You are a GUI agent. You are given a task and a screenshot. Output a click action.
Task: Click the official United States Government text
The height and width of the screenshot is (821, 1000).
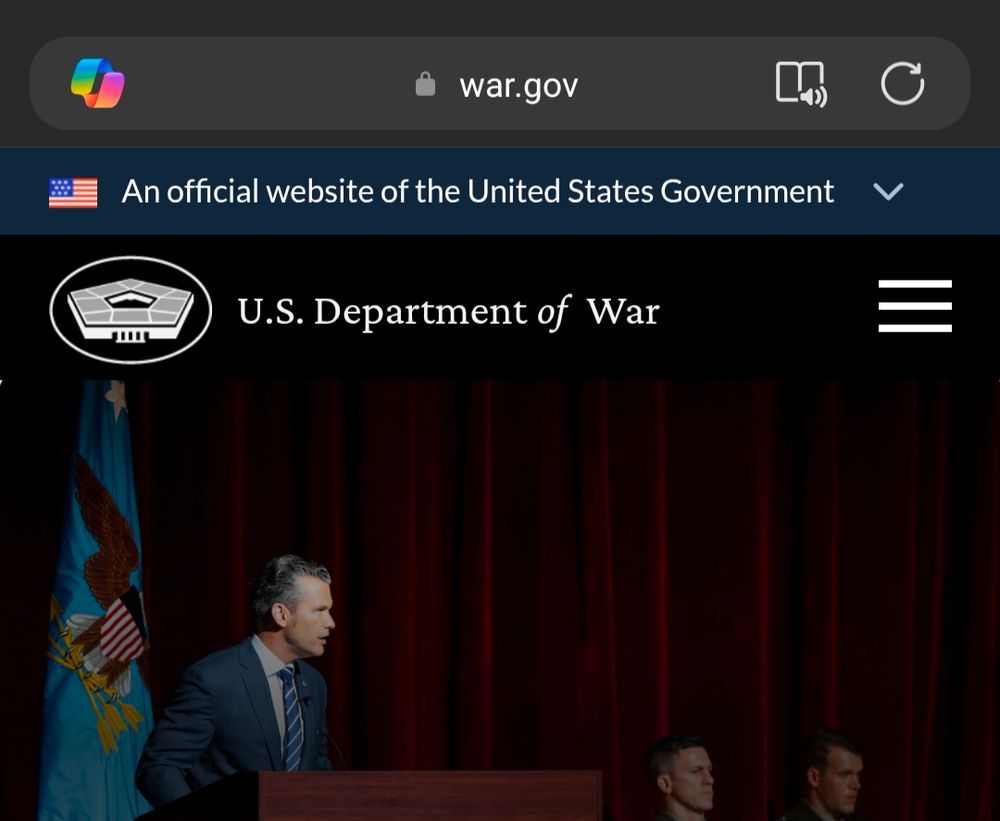coord(477,190)
